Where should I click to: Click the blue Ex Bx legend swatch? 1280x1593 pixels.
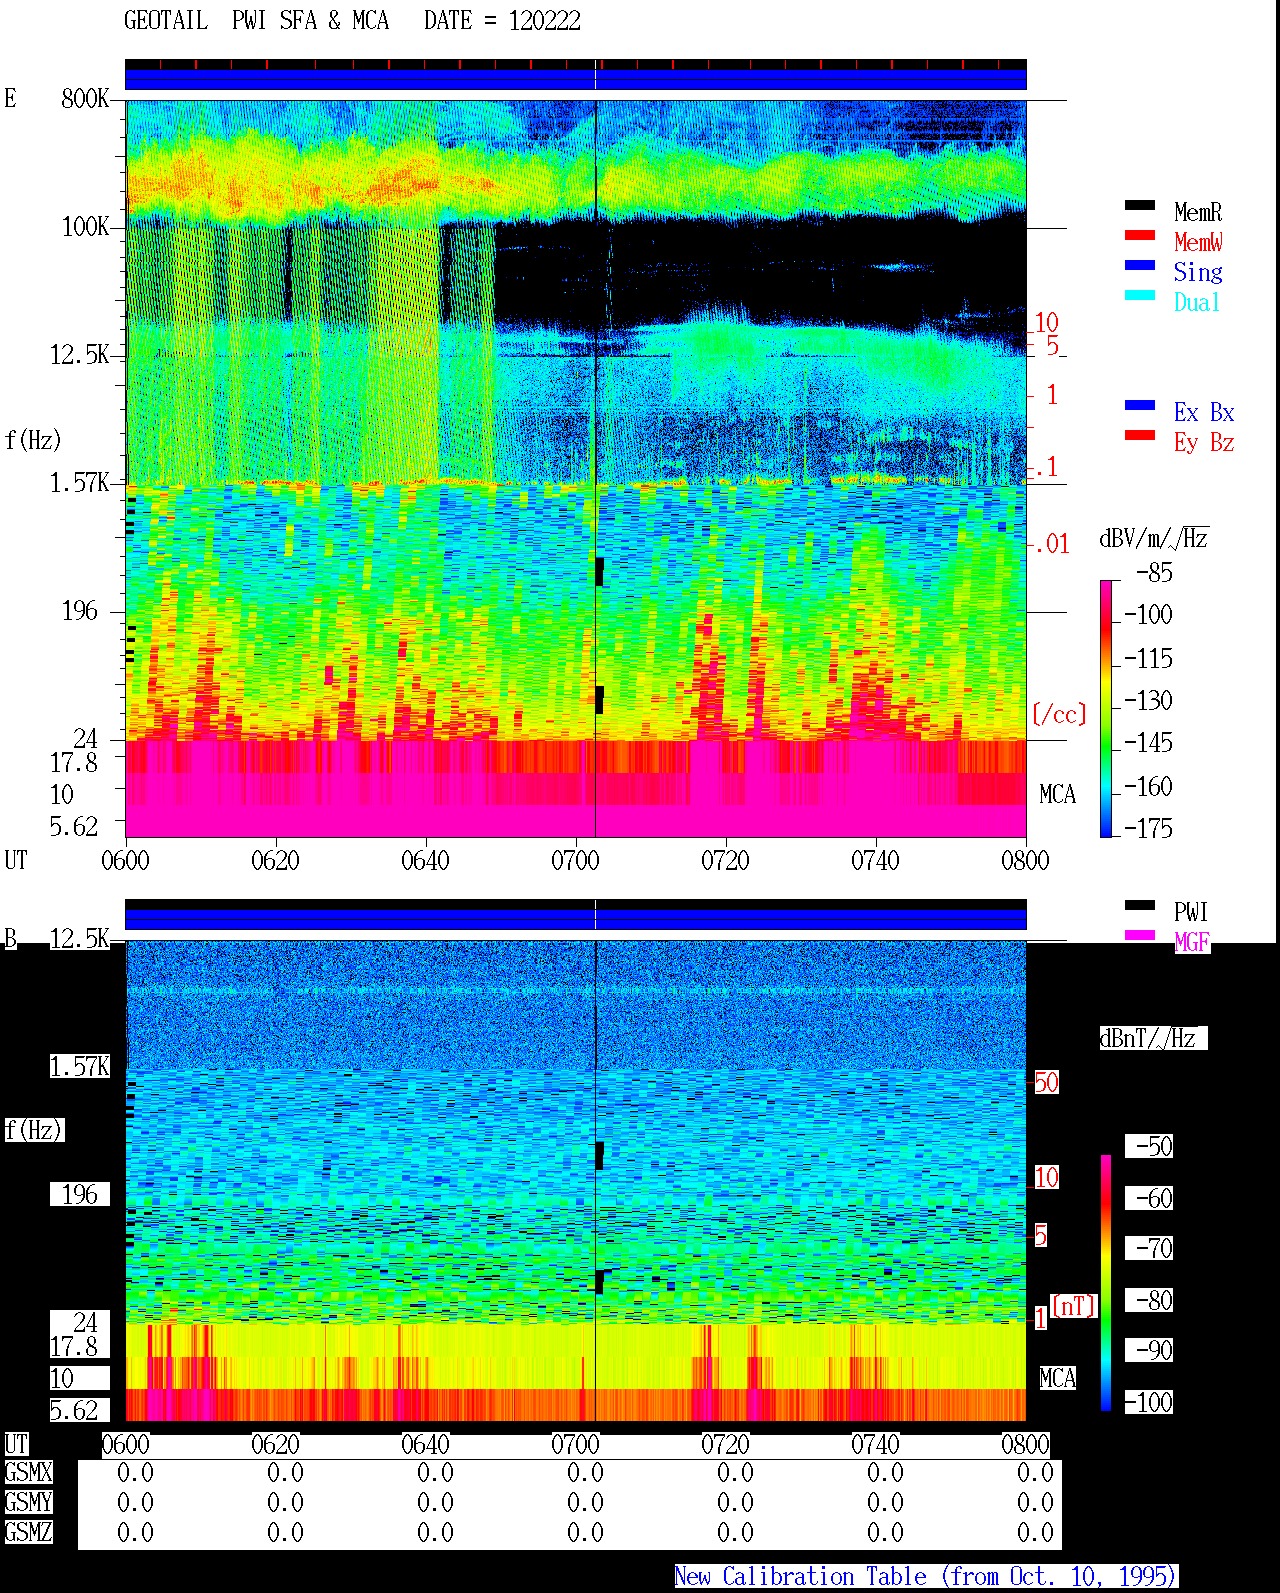[x=1140, y=405]
